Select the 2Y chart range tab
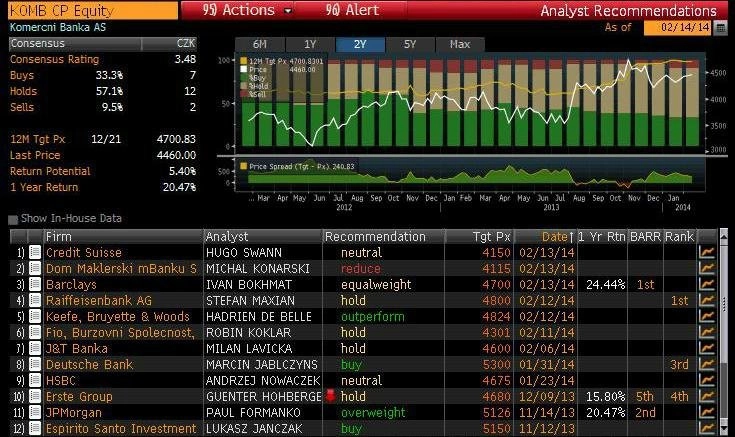Screen dimensions: 735x437 [360, 45]
